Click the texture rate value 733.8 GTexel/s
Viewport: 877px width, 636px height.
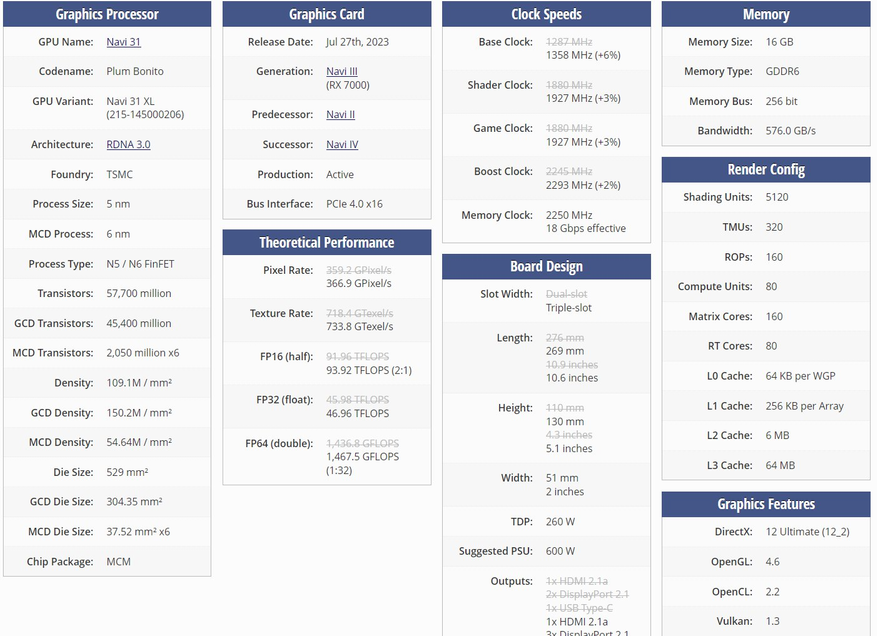coord(360,327)
